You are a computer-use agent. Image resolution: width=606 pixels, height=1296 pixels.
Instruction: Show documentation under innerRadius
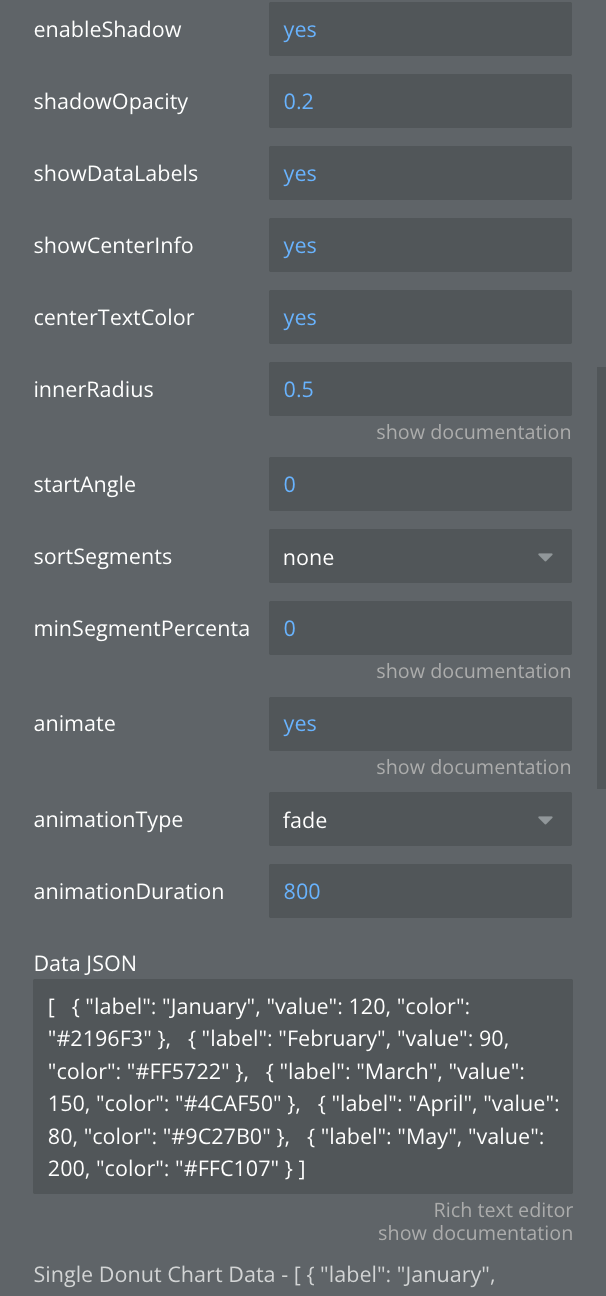click(473, 433)
